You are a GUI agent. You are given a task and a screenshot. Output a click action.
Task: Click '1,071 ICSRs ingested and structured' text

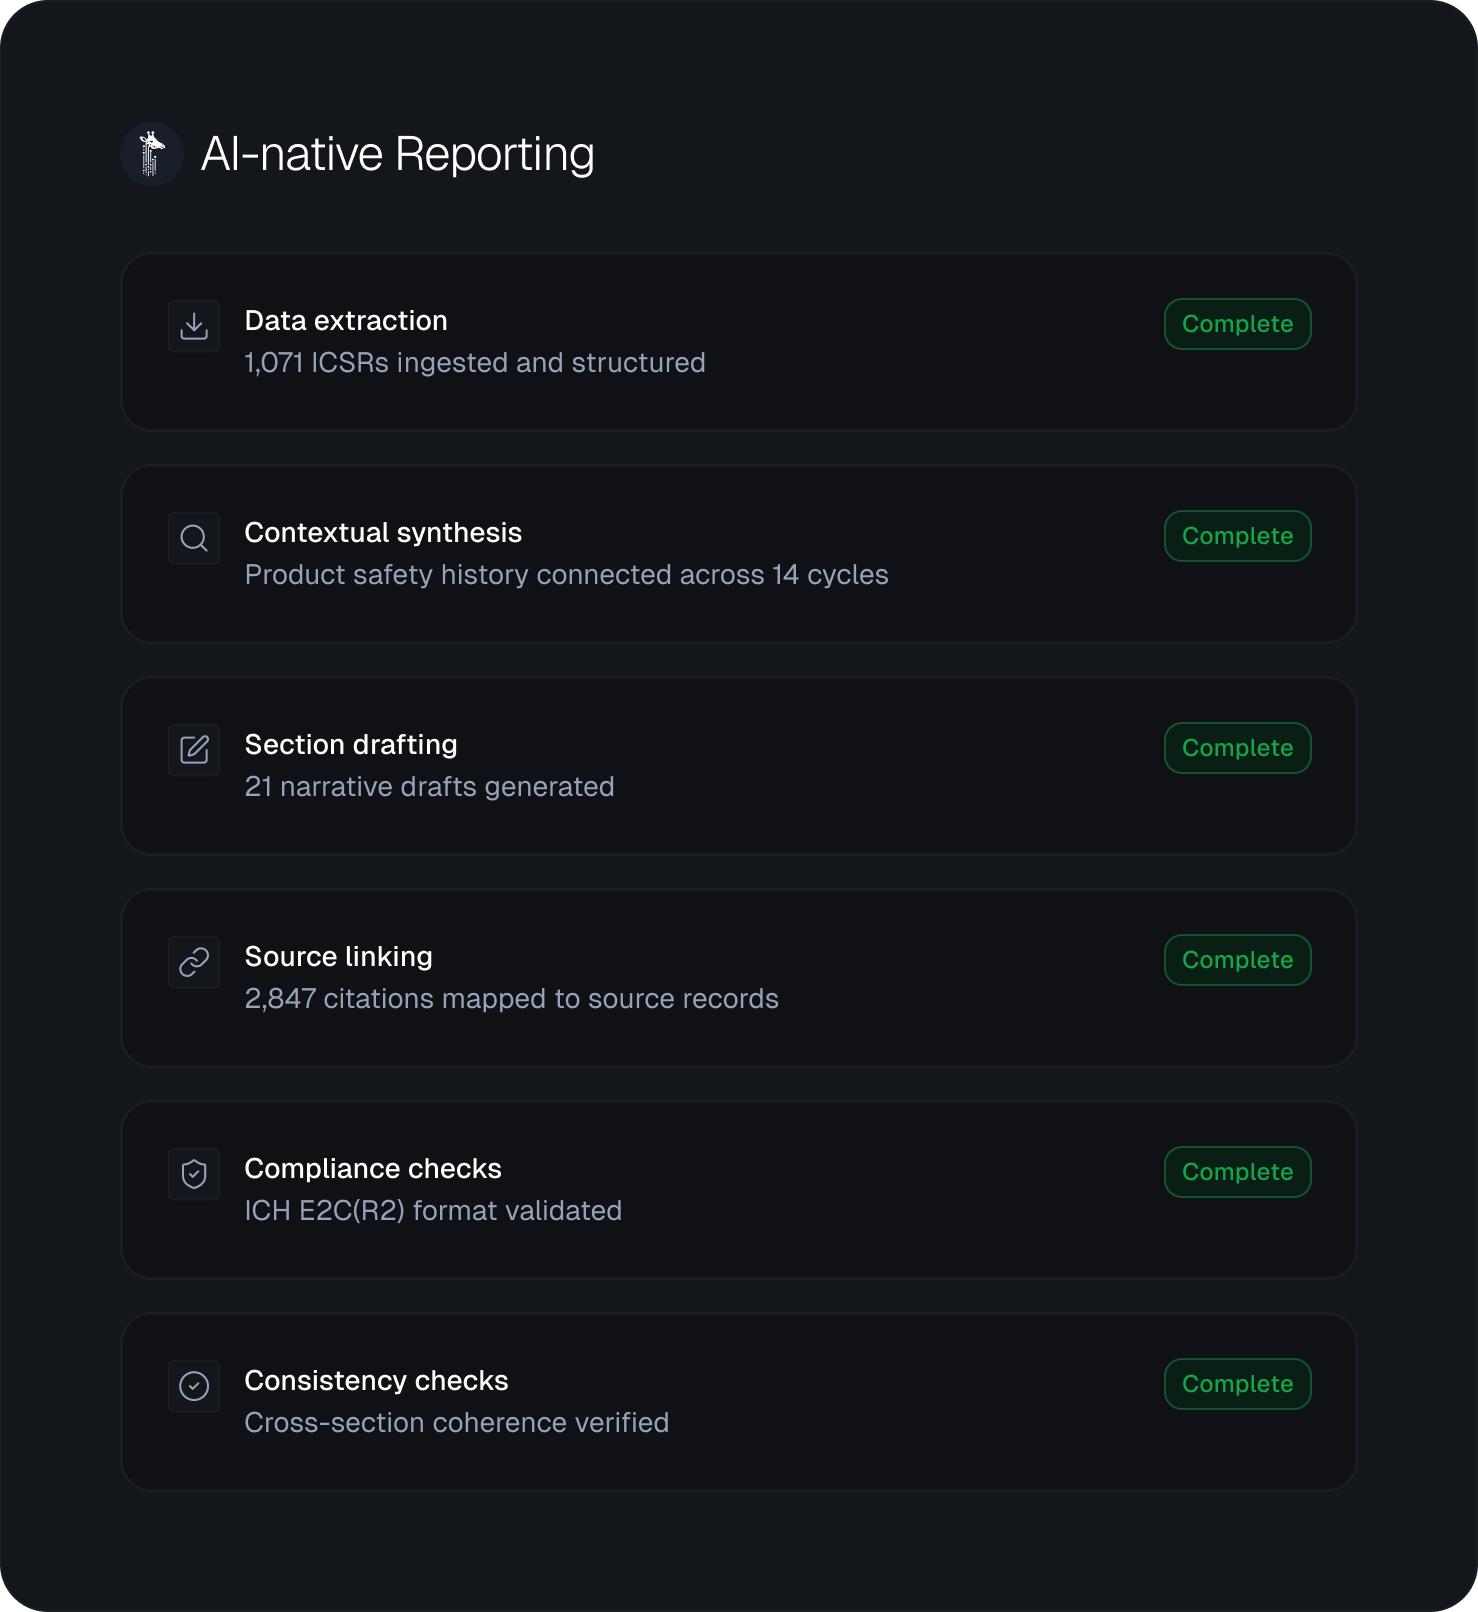(475, 363)
